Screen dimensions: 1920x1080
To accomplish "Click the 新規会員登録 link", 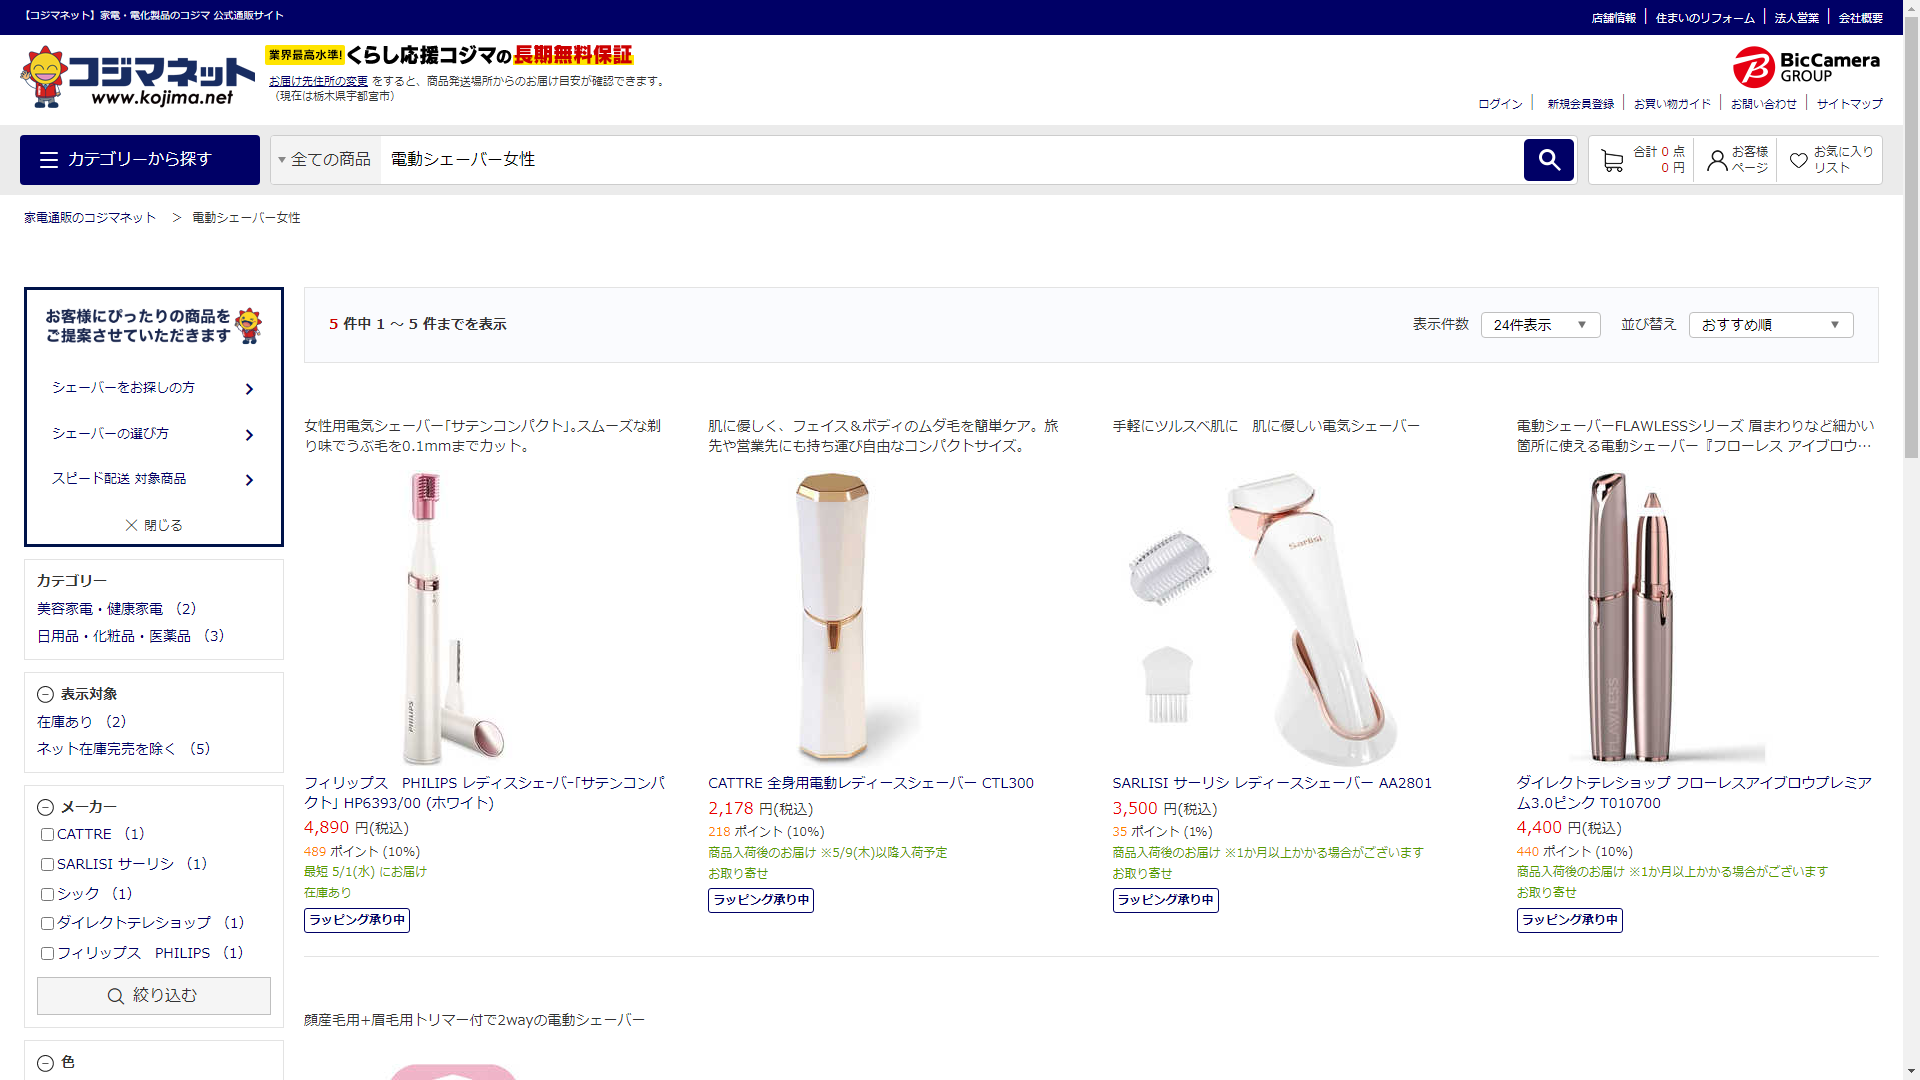I will click(1580, 104).
